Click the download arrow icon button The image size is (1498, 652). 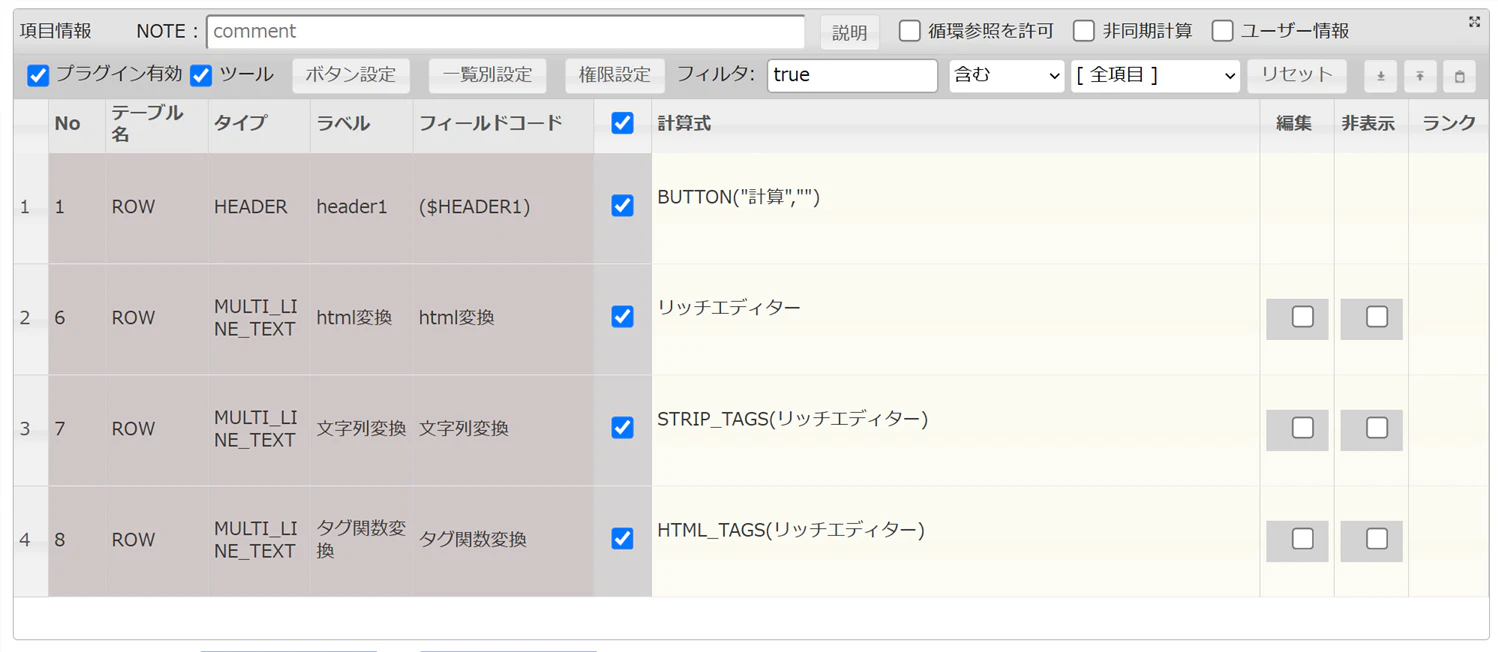click(1380, 76)
